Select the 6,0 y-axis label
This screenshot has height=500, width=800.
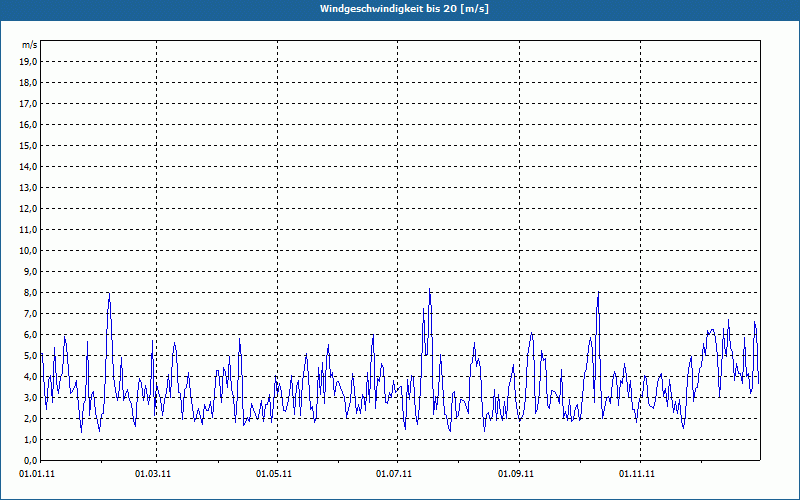[30, 335]
